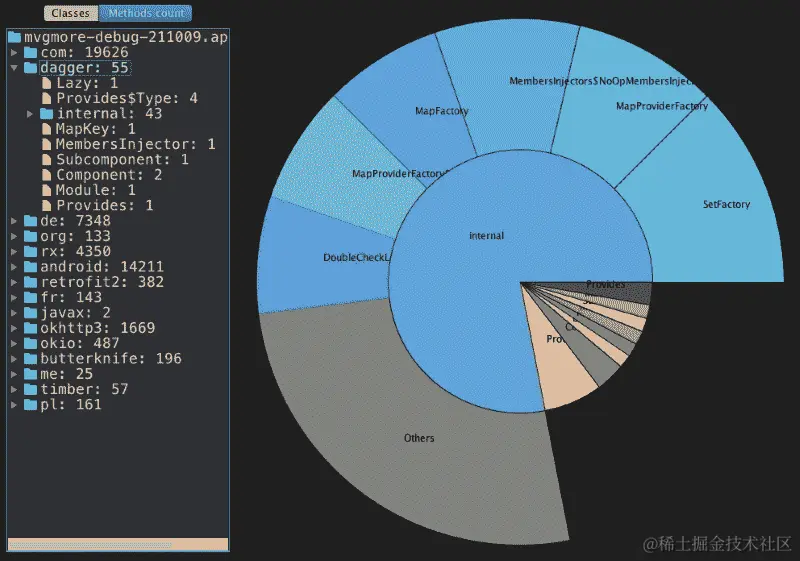Expand the okio folder arrow
The width and height of the screenshot is (800, 561).
point(14,343)
